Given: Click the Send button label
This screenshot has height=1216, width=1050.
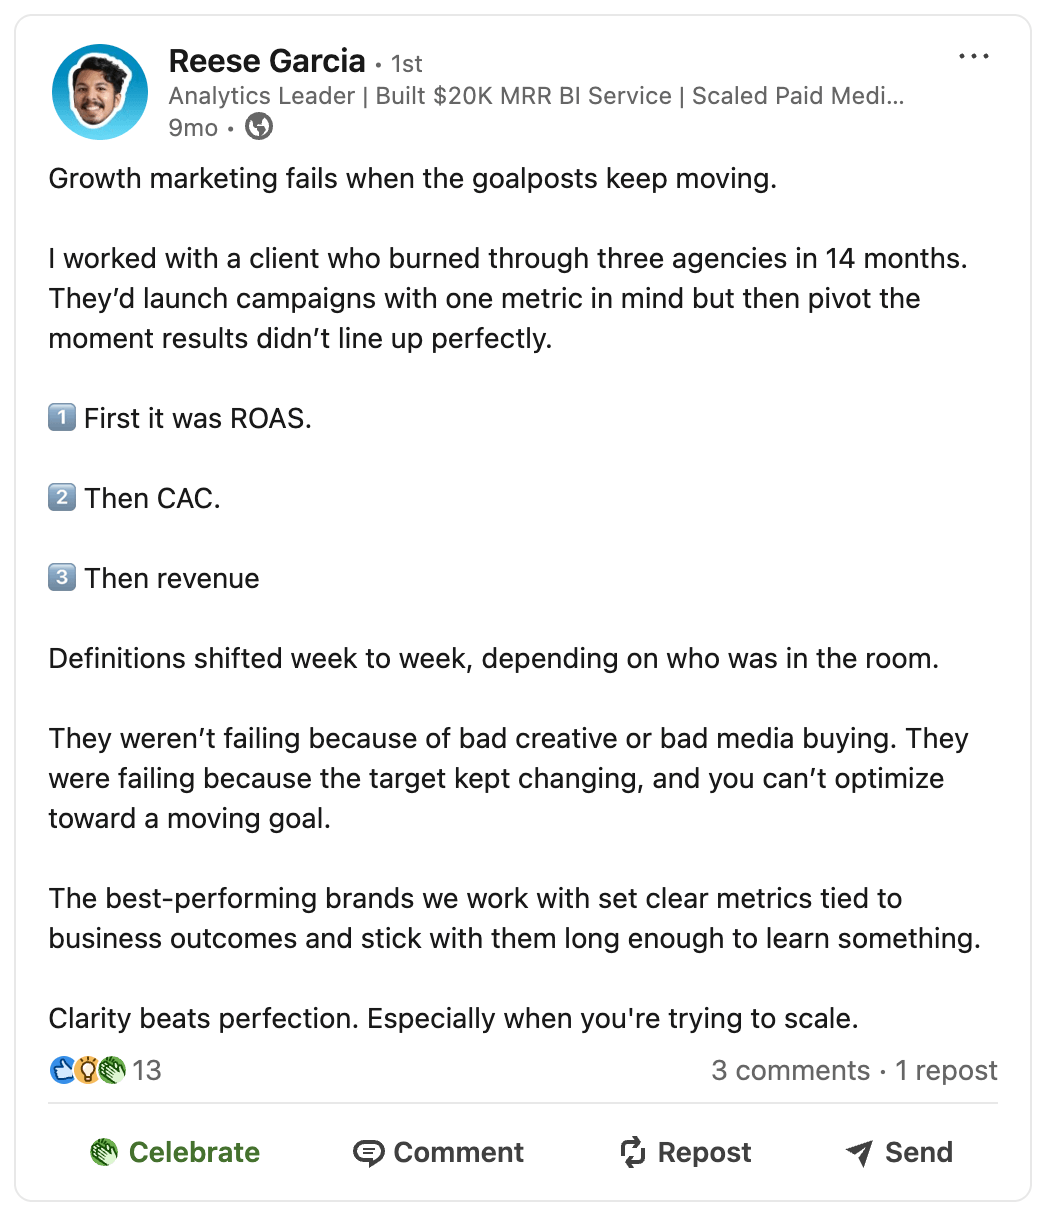Looking at the screenshot, I should (x=919, y=1152).
